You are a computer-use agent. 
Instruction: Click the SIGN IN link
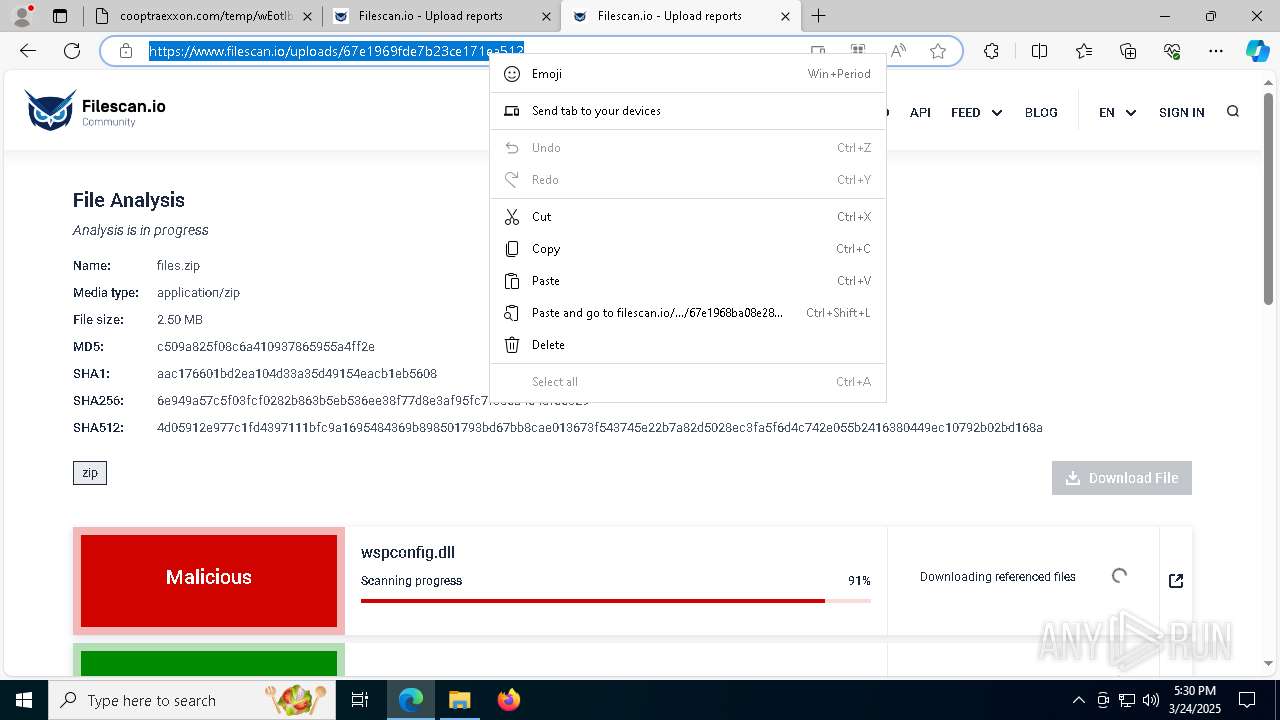[x=1181, y=113]
